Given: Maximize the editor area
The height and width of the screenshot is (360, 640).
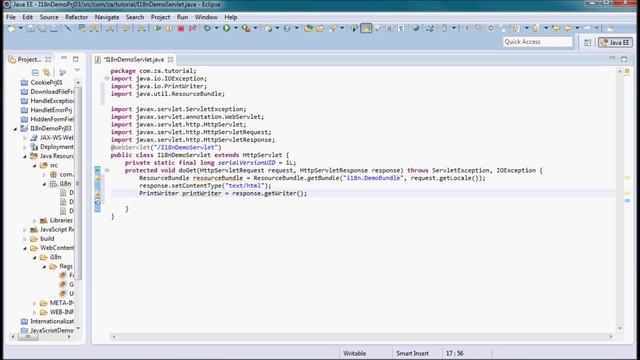Looking at the screenshot, I should pos(624,59).
